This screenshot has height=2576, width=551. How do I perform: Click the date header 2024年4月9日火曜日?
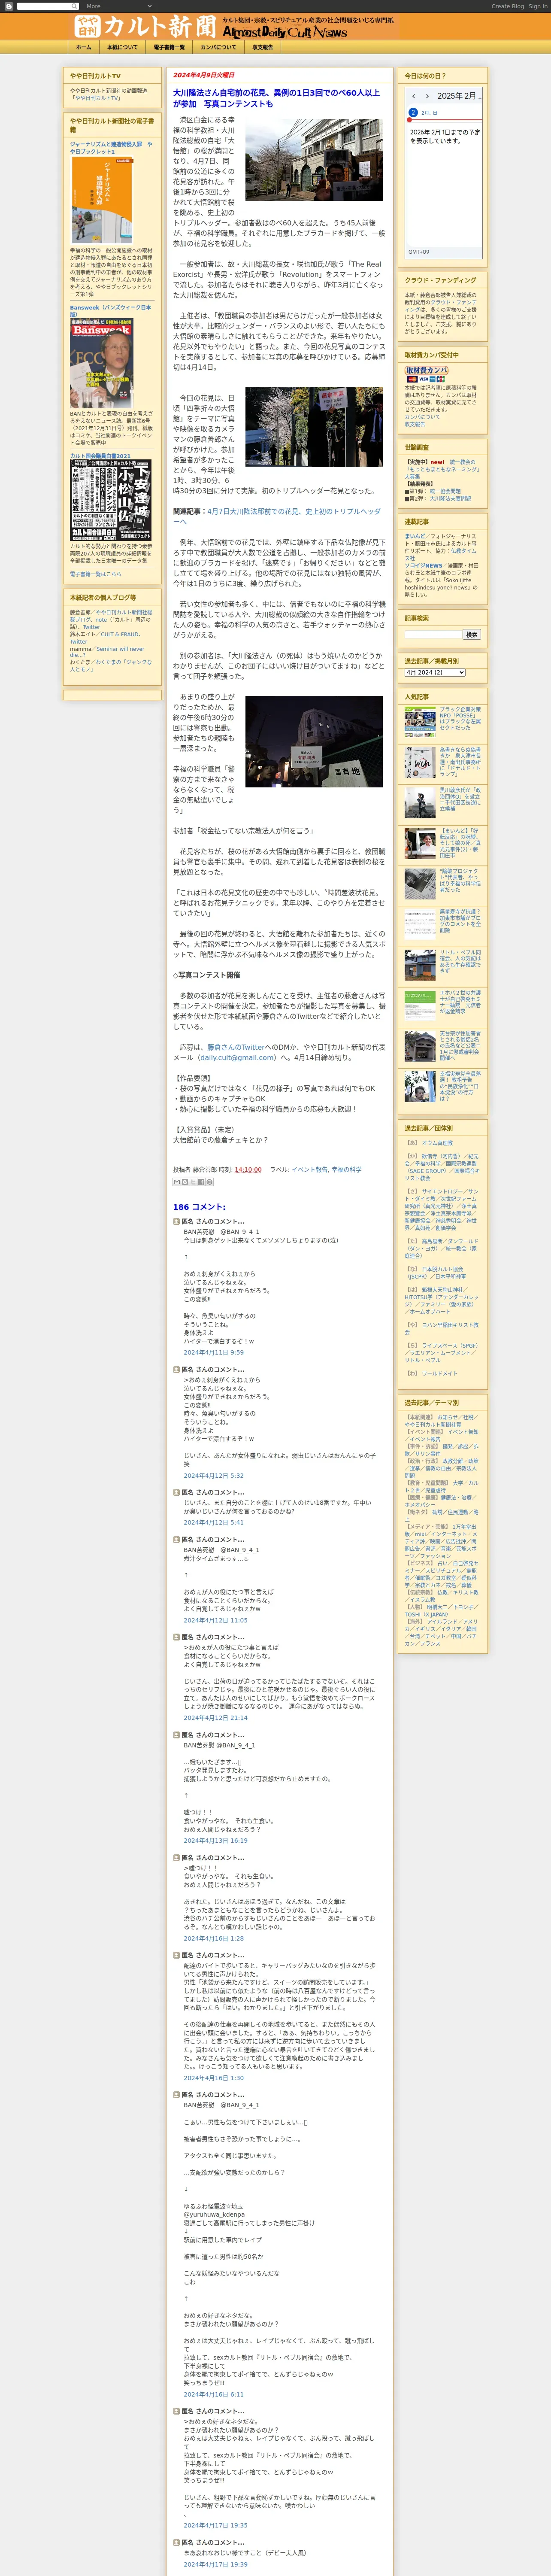pyautogui.click(x=204, y=75)
